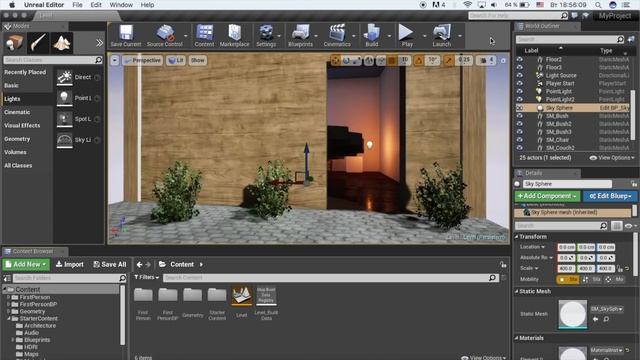Select the Static mobility option
This screenshot has width=640, height=360.
click(x=568, y=280)
